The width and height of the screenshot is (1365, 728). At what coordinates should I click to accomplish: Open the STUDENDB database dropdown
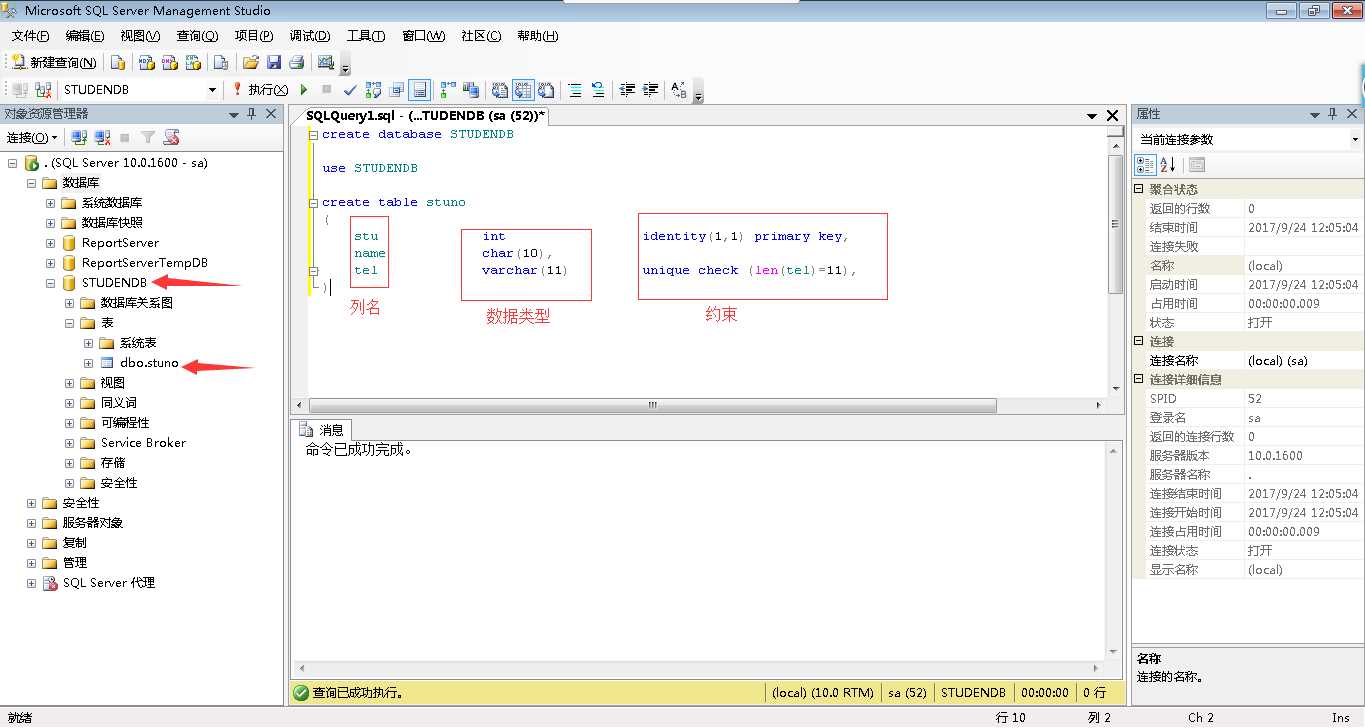(212, 90)
